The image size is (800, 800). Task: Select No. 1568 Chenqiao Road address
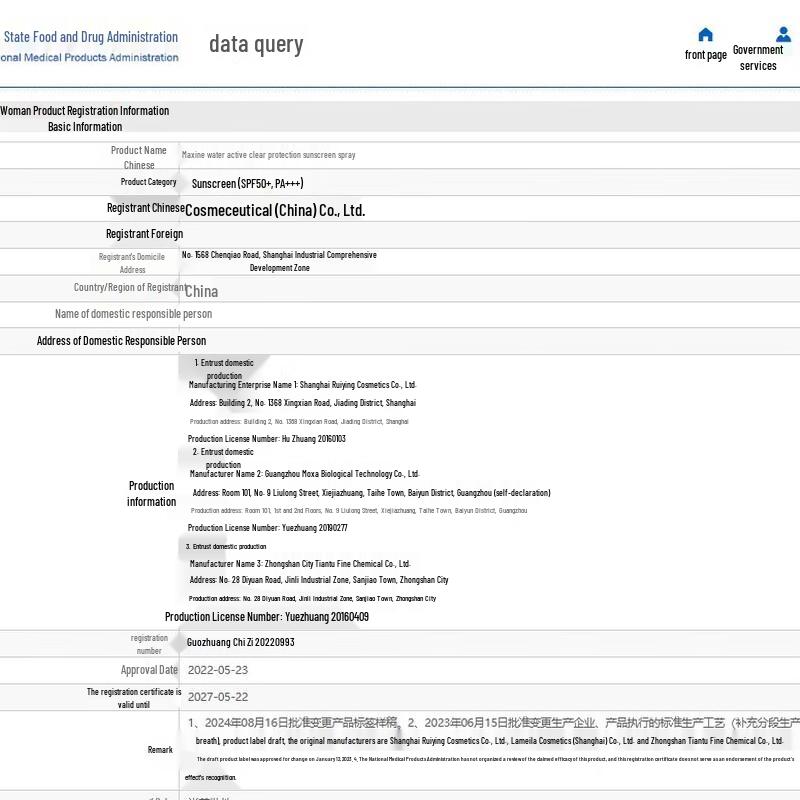point(279,261)
